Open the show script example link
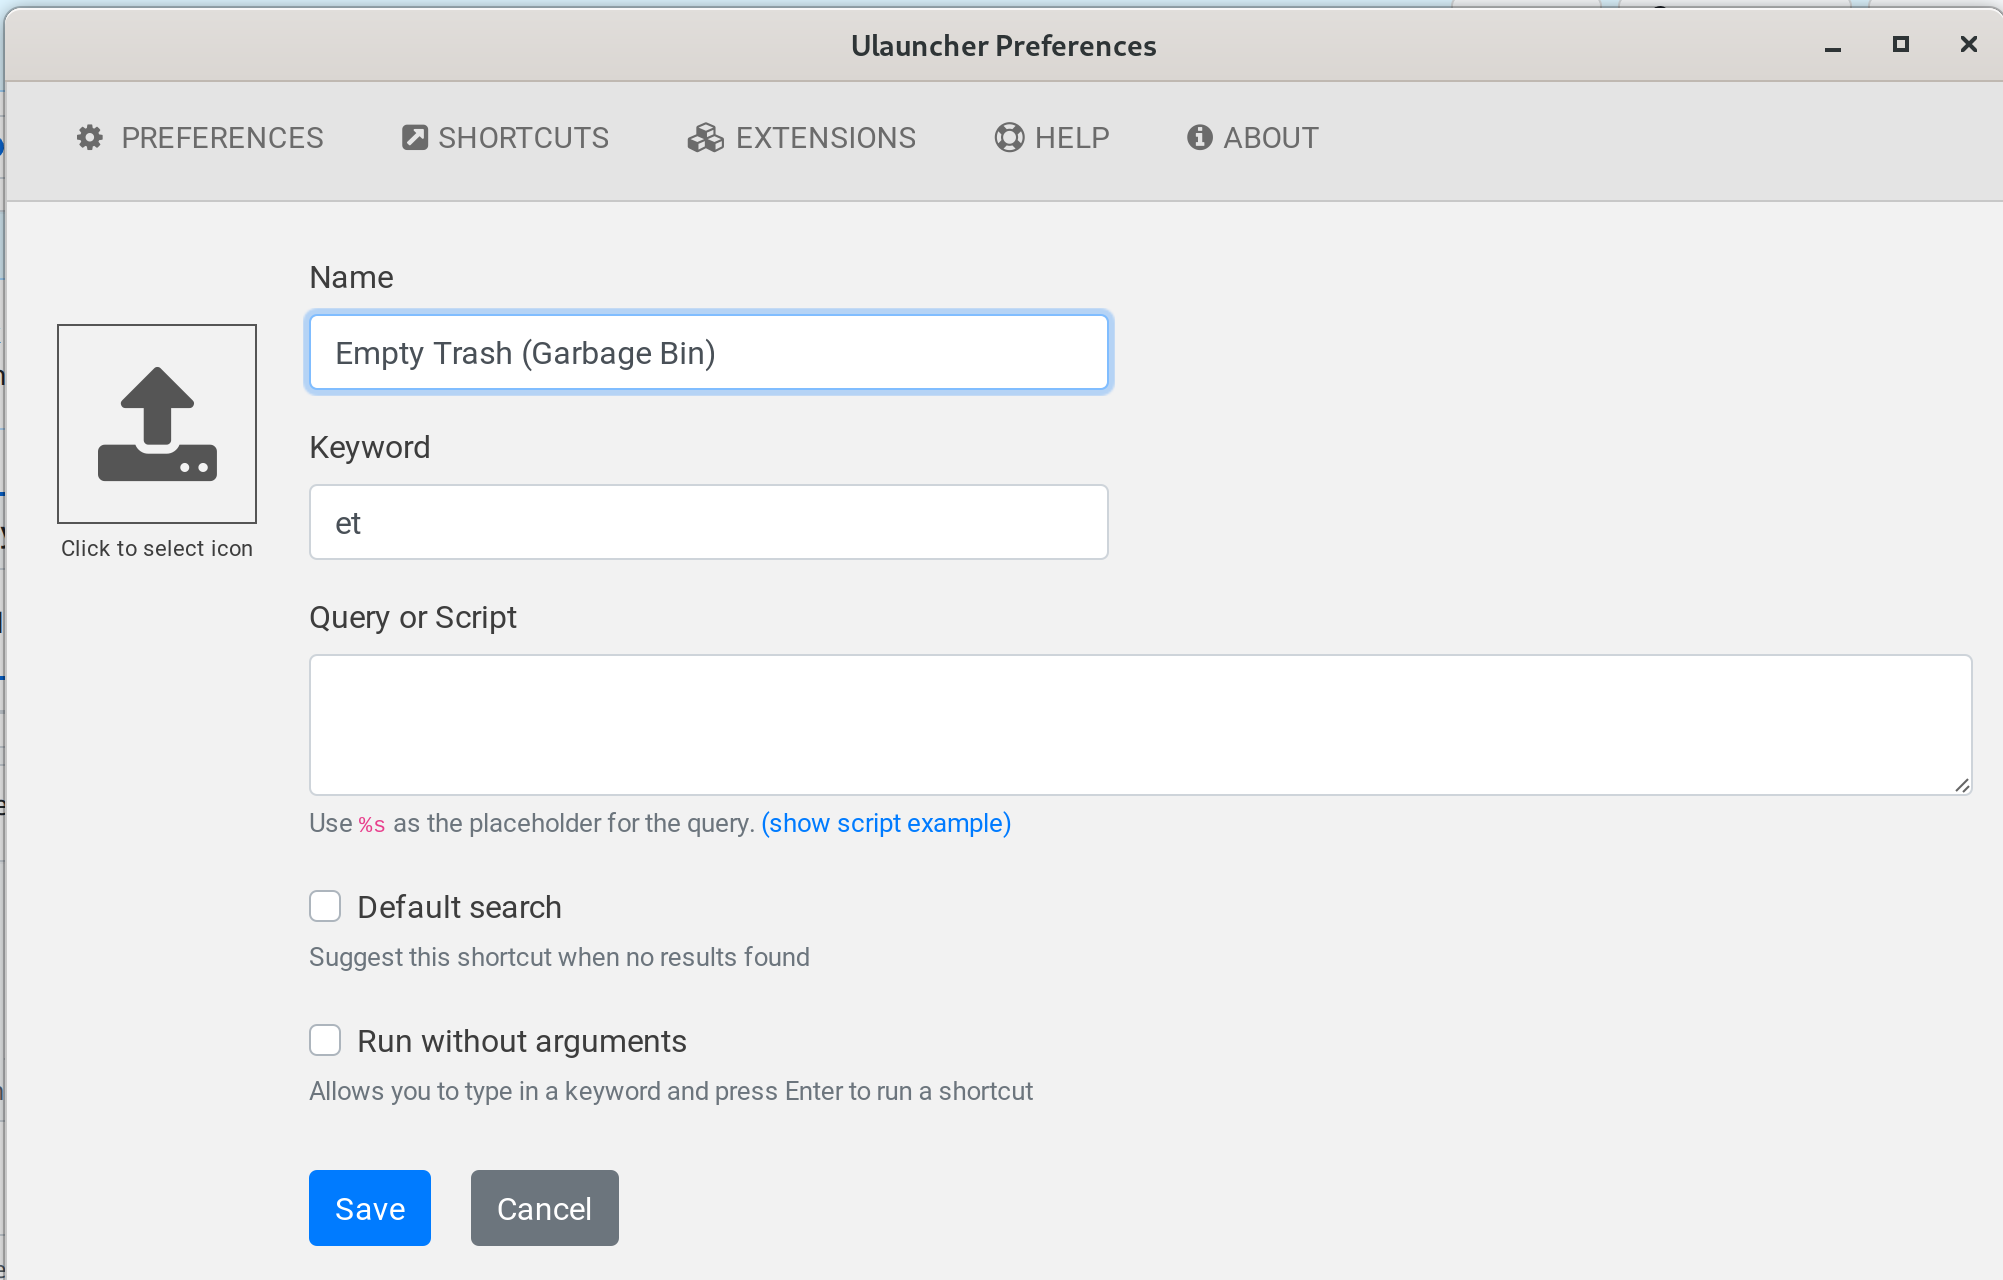Viewport: 2003px width, 1280px height. point(885,823)
